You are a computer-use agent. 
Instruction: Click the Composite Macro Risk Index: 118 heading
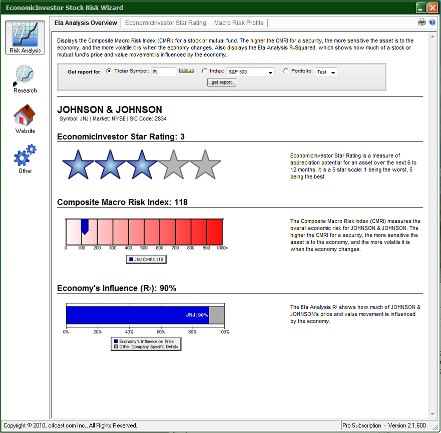point(122,202)
